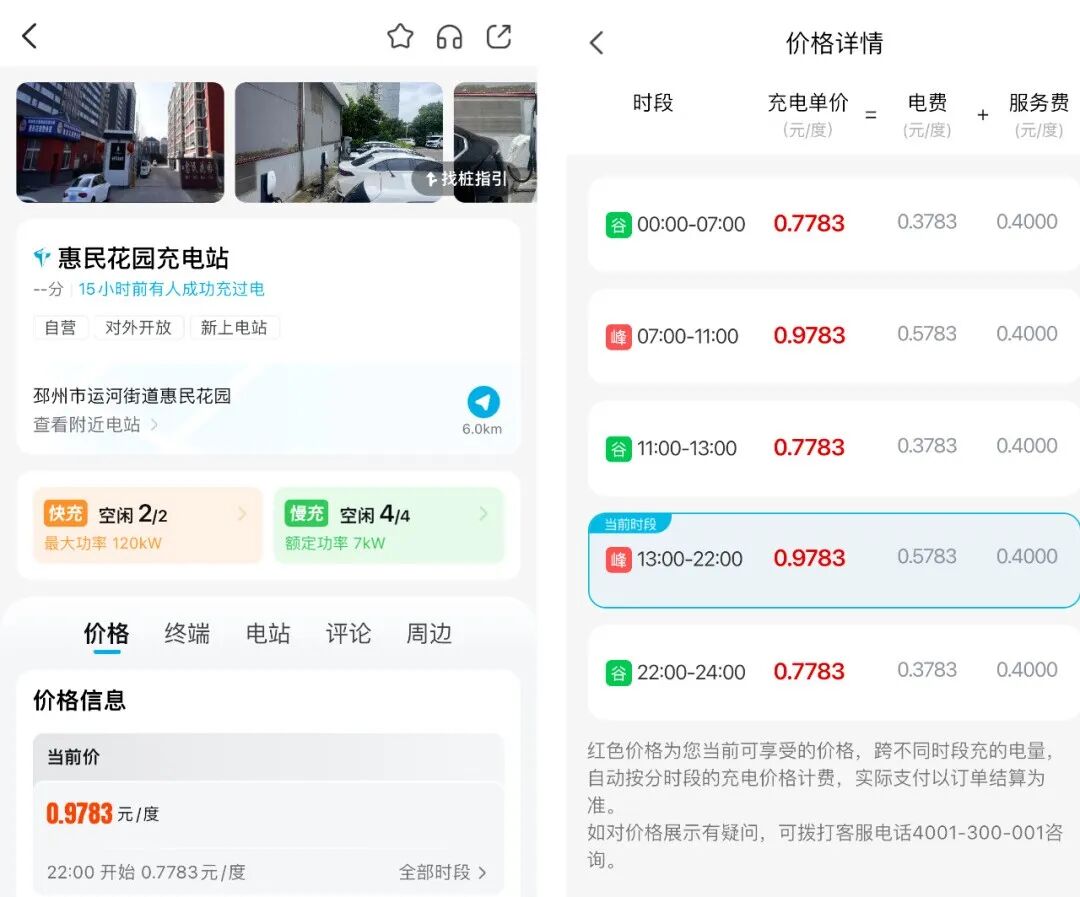
Task: Tap the headphones customer service icon
Action: (449, 36)
